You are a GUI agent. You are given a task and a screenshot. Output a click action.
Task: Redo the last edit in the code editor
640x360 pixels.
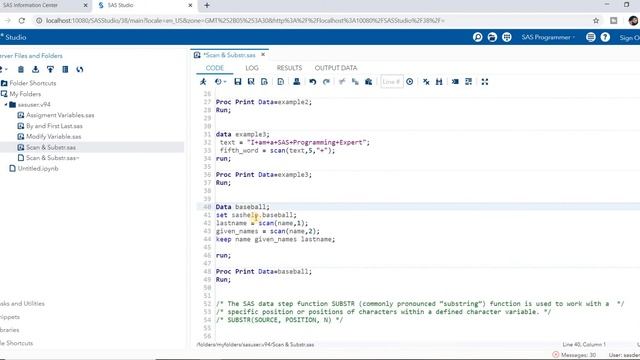(x=326, y=82)
